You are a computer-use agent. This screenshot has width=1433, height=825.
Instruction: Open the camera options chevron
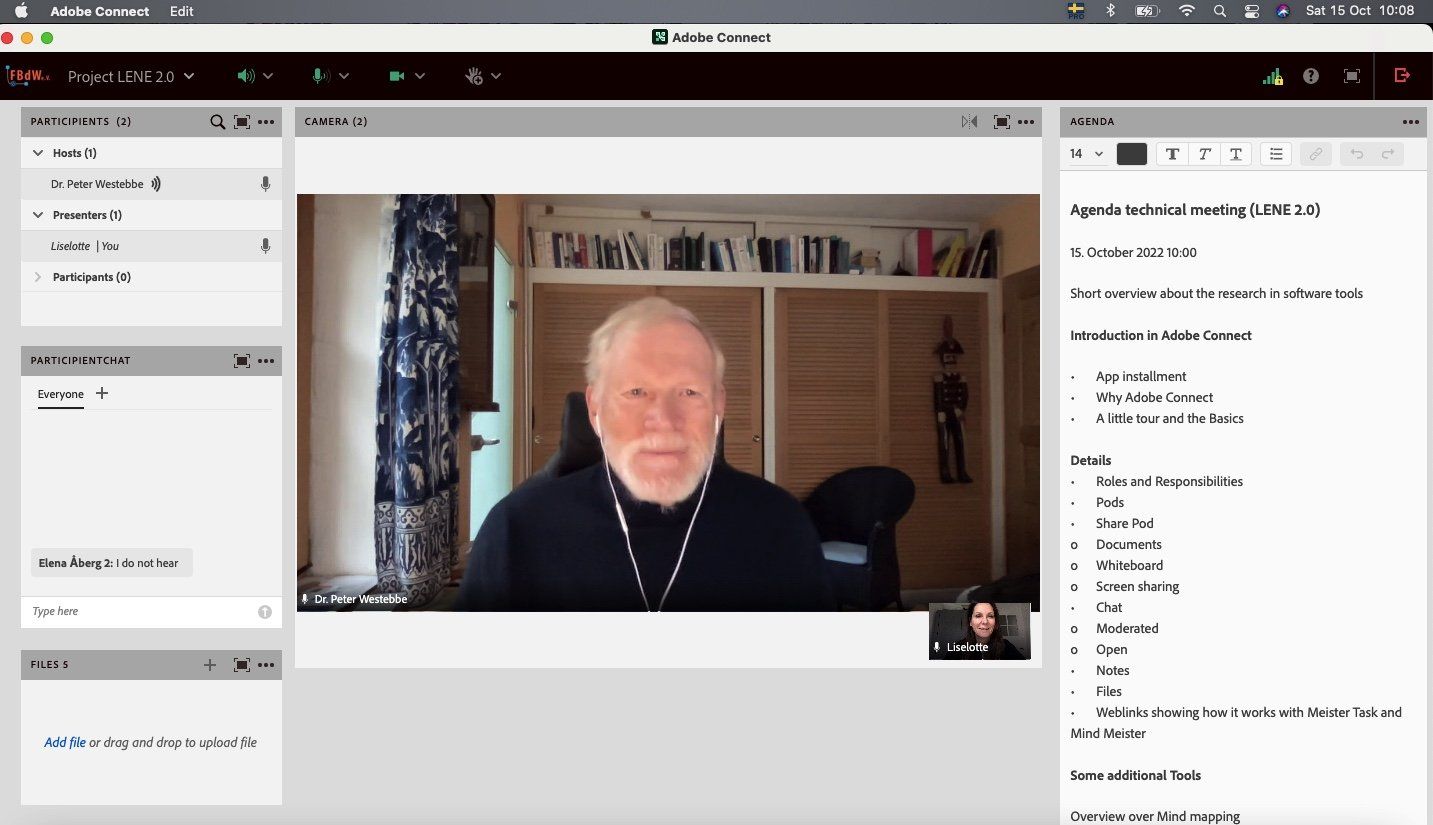(x=420, y=76)
